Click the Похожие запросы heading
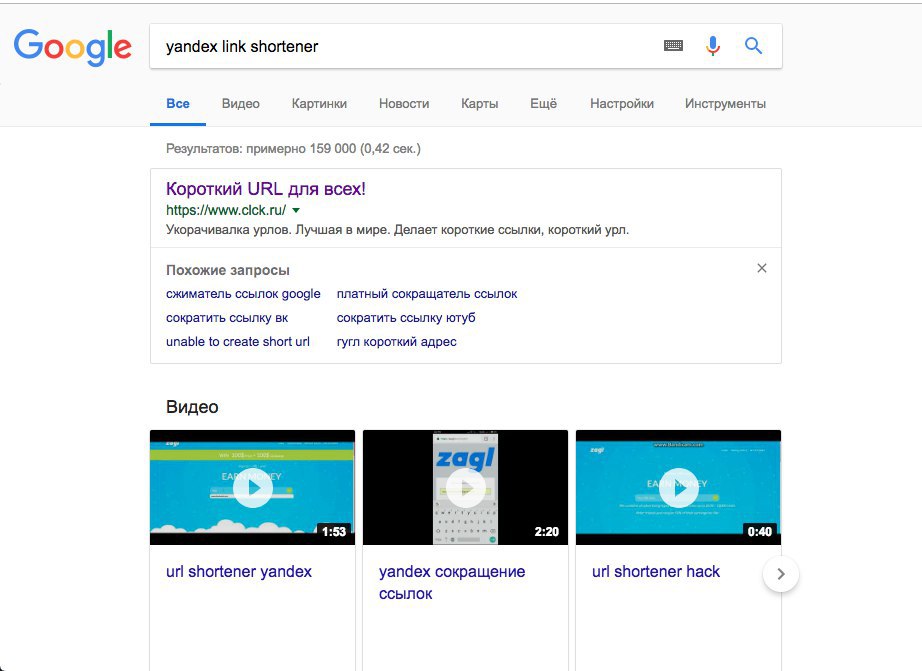 (228, 271)
